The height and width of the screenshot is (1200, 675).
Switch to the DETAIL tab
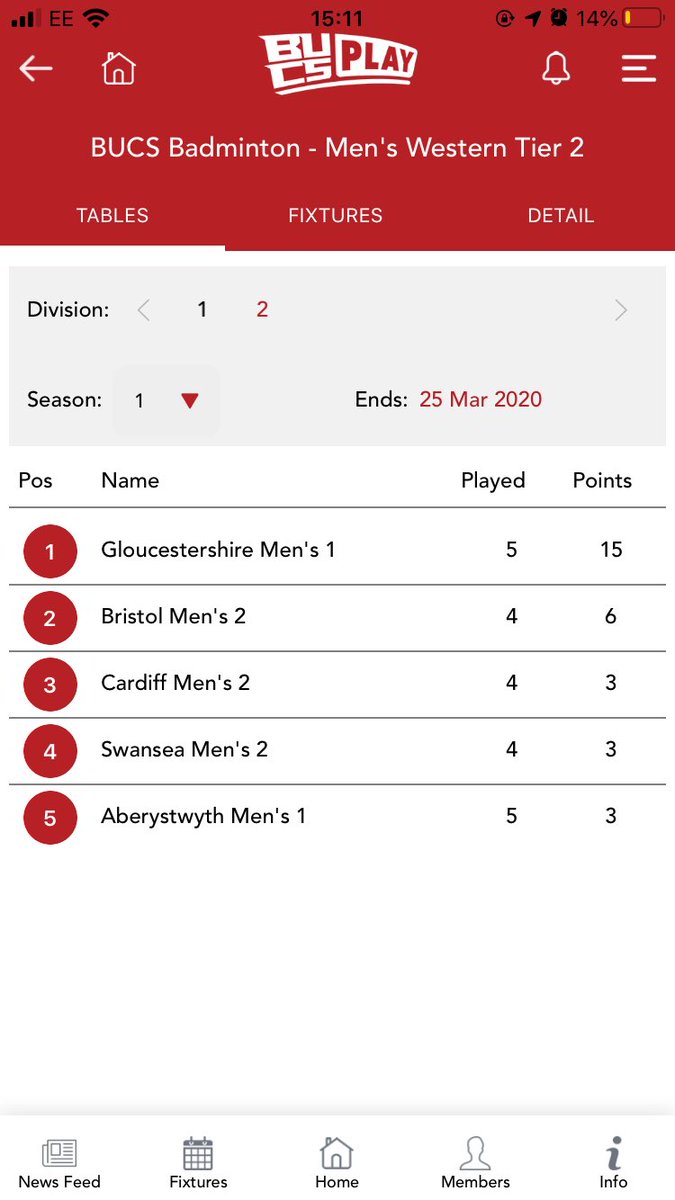(561, 215)
